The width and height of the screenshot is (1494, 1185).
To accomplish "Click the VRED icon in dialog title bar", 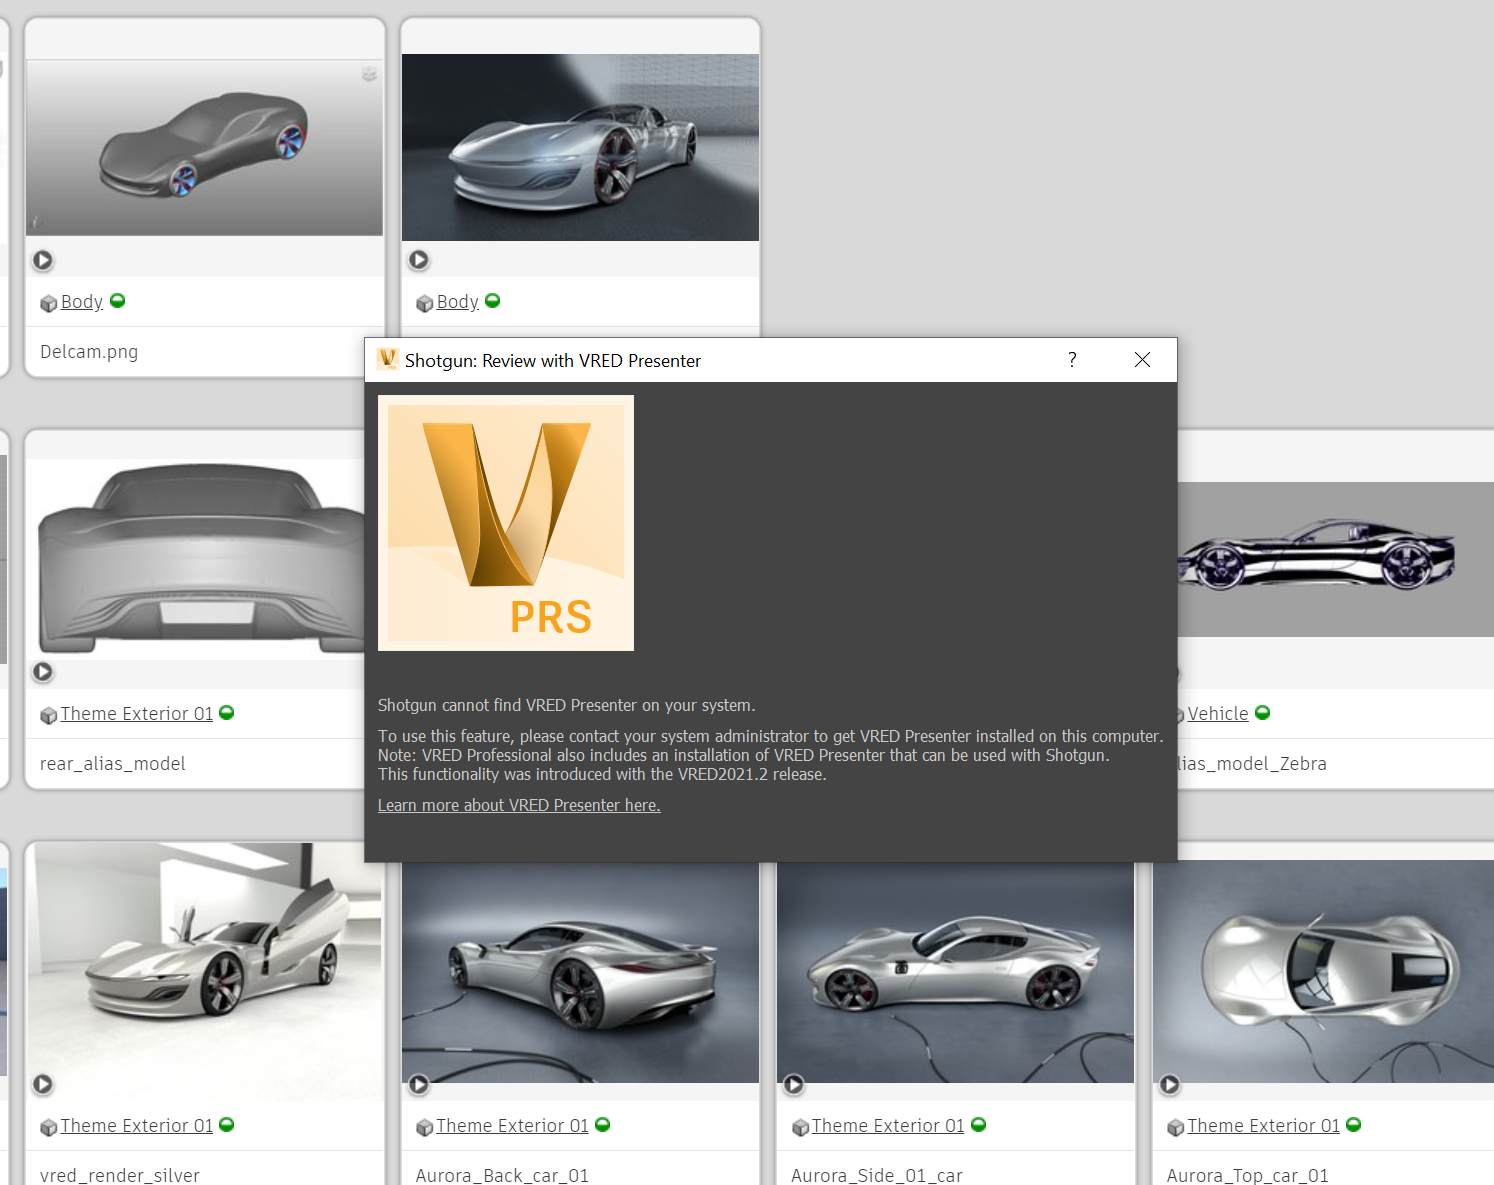I will [388, 359].
